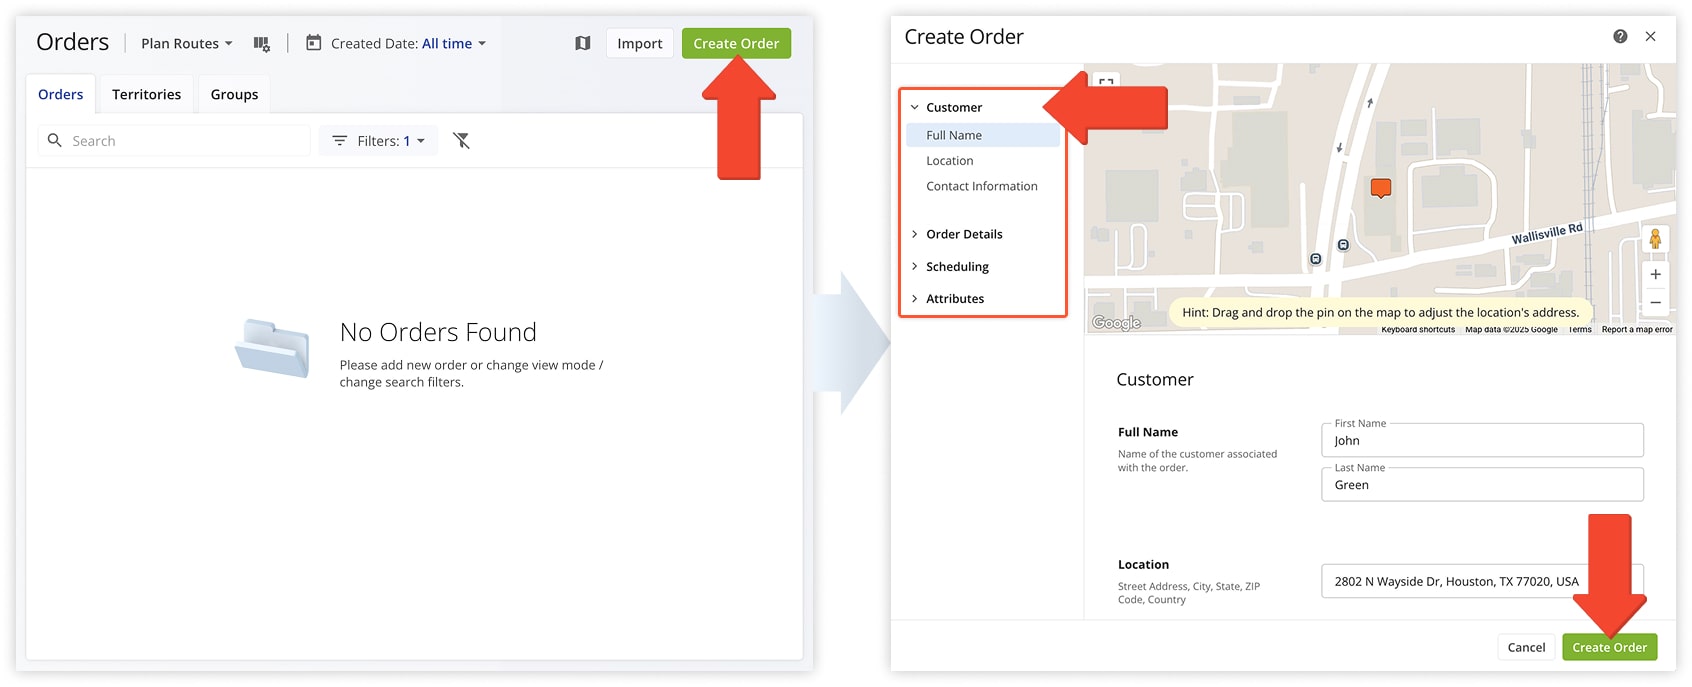Open the Created Date All time dropdown
1692x687 pixels.
tap(454, 43)
